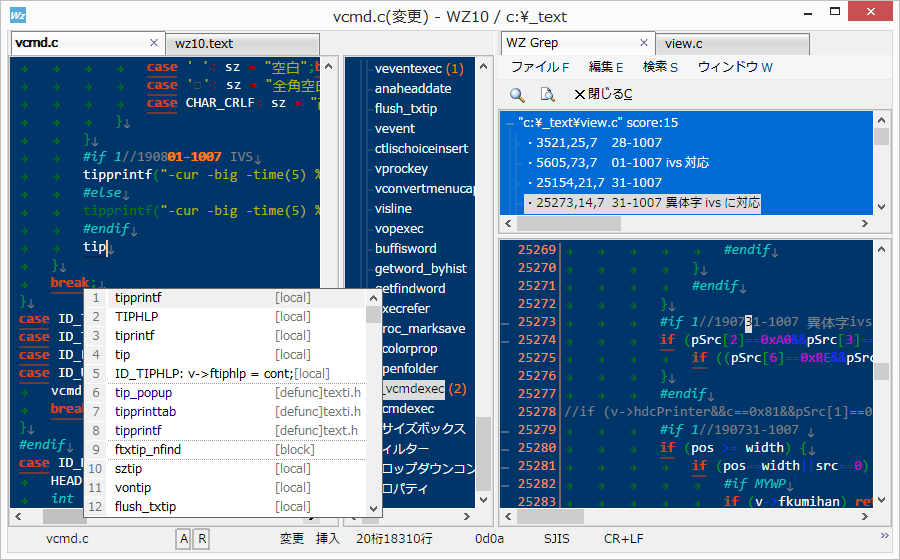Click down arrow of autocomplete popup scrollbar
Screen dimensions: 900x560
pyautogui.click(x=373, y=508)
